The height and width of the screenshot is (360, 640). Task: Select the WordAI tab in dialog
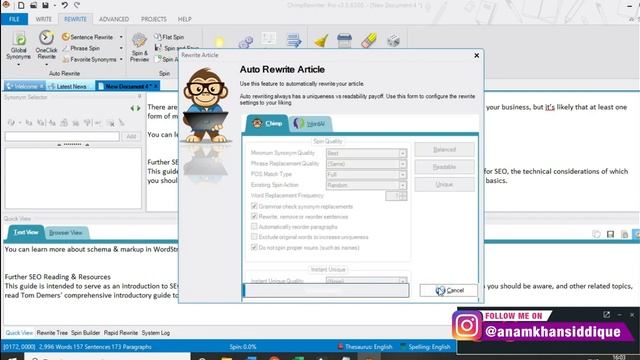(x=310, y=124)
